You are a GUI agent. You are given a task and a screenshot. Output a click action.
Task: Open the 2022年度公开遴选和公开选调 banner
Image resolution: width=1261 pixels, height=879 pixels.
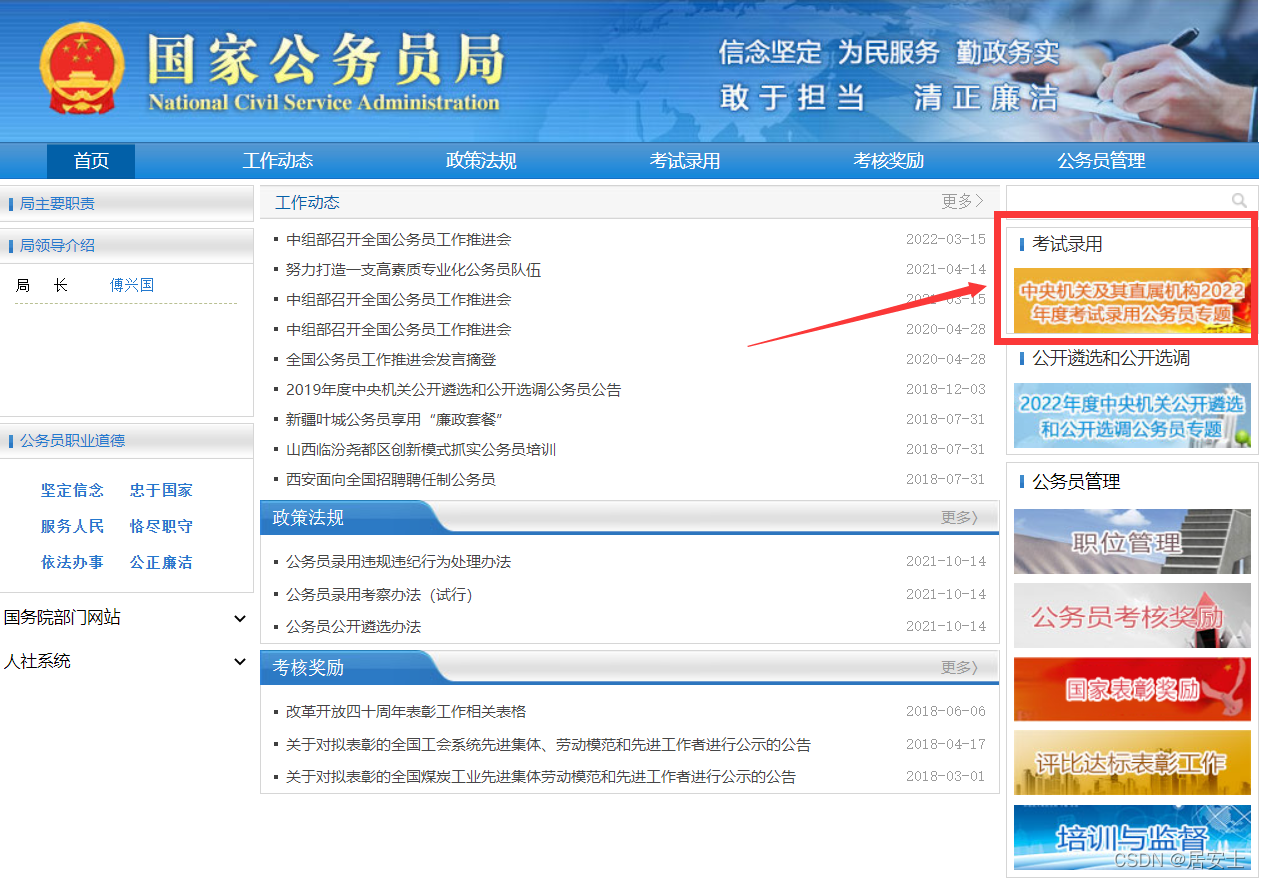1132,415
